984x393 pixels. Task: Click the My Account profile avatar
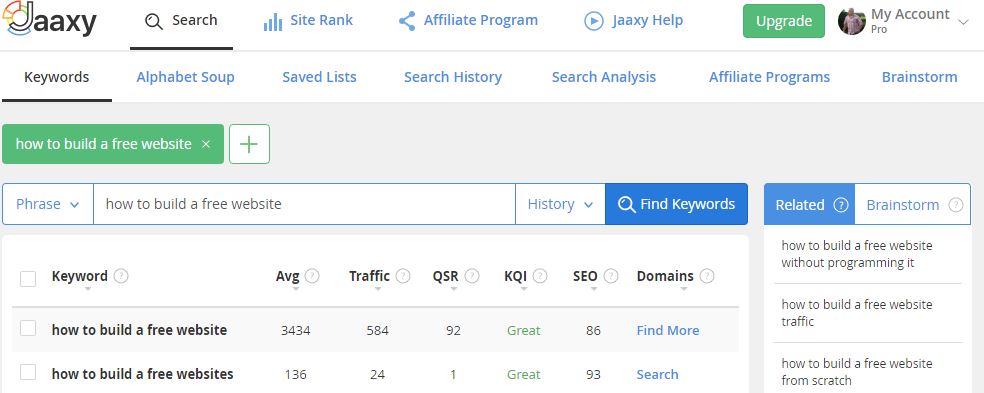point(852,21)
